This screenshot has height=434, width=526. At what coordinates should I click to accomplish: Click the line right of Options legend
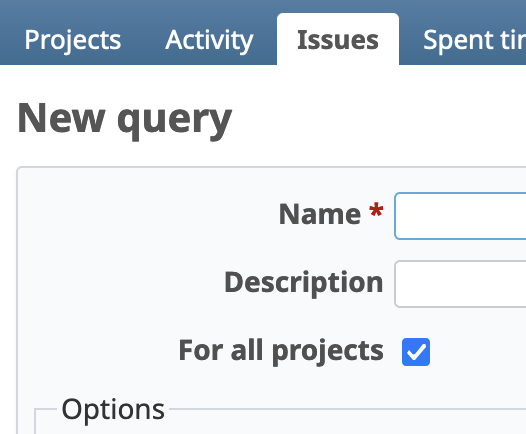pos(347,409)
